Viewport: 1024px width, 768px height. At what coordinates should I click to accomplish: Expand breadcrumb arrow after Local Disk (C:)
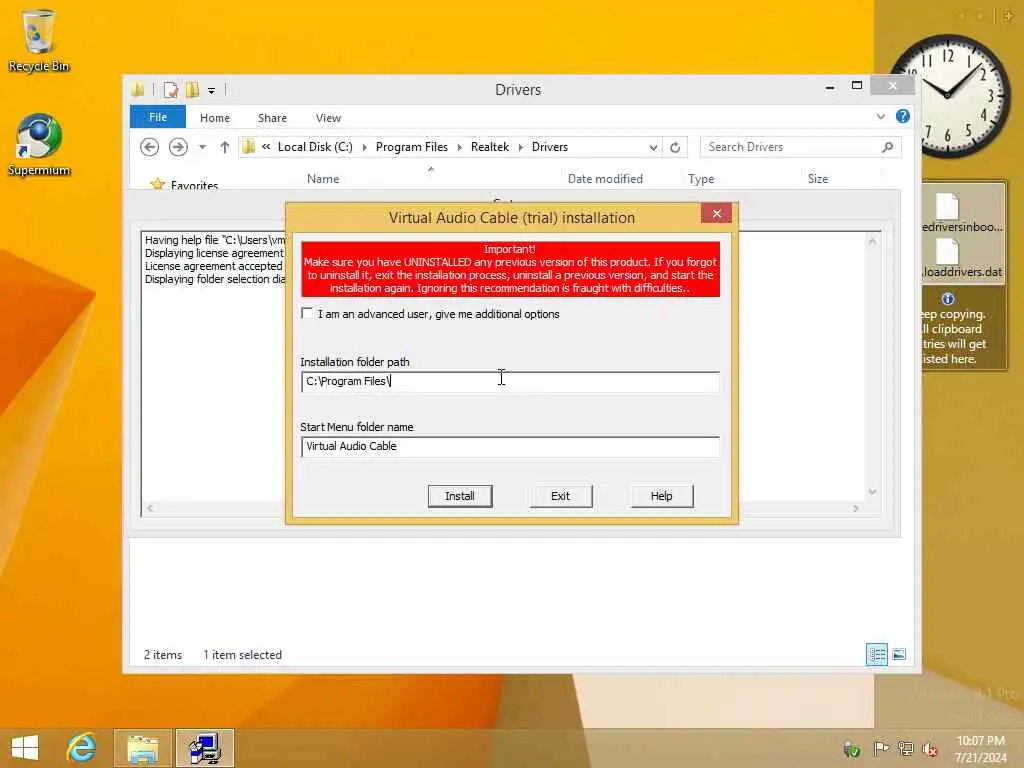[x=364, y=148]
